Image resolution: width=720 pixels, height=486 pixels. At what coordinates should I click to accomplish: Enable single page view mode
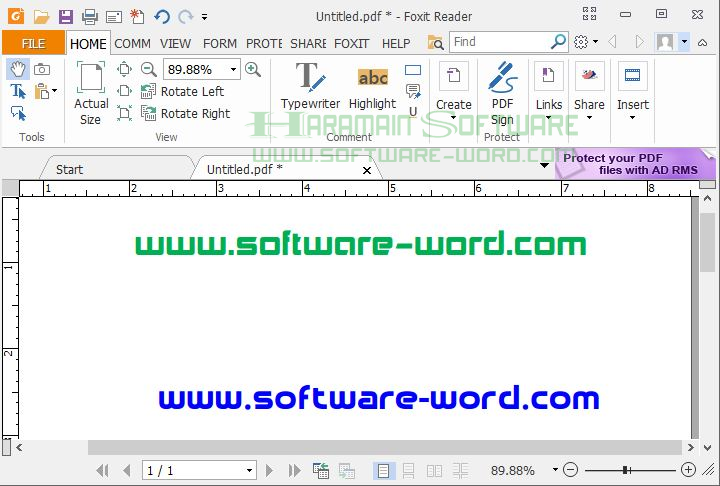(x=383, y=470)
